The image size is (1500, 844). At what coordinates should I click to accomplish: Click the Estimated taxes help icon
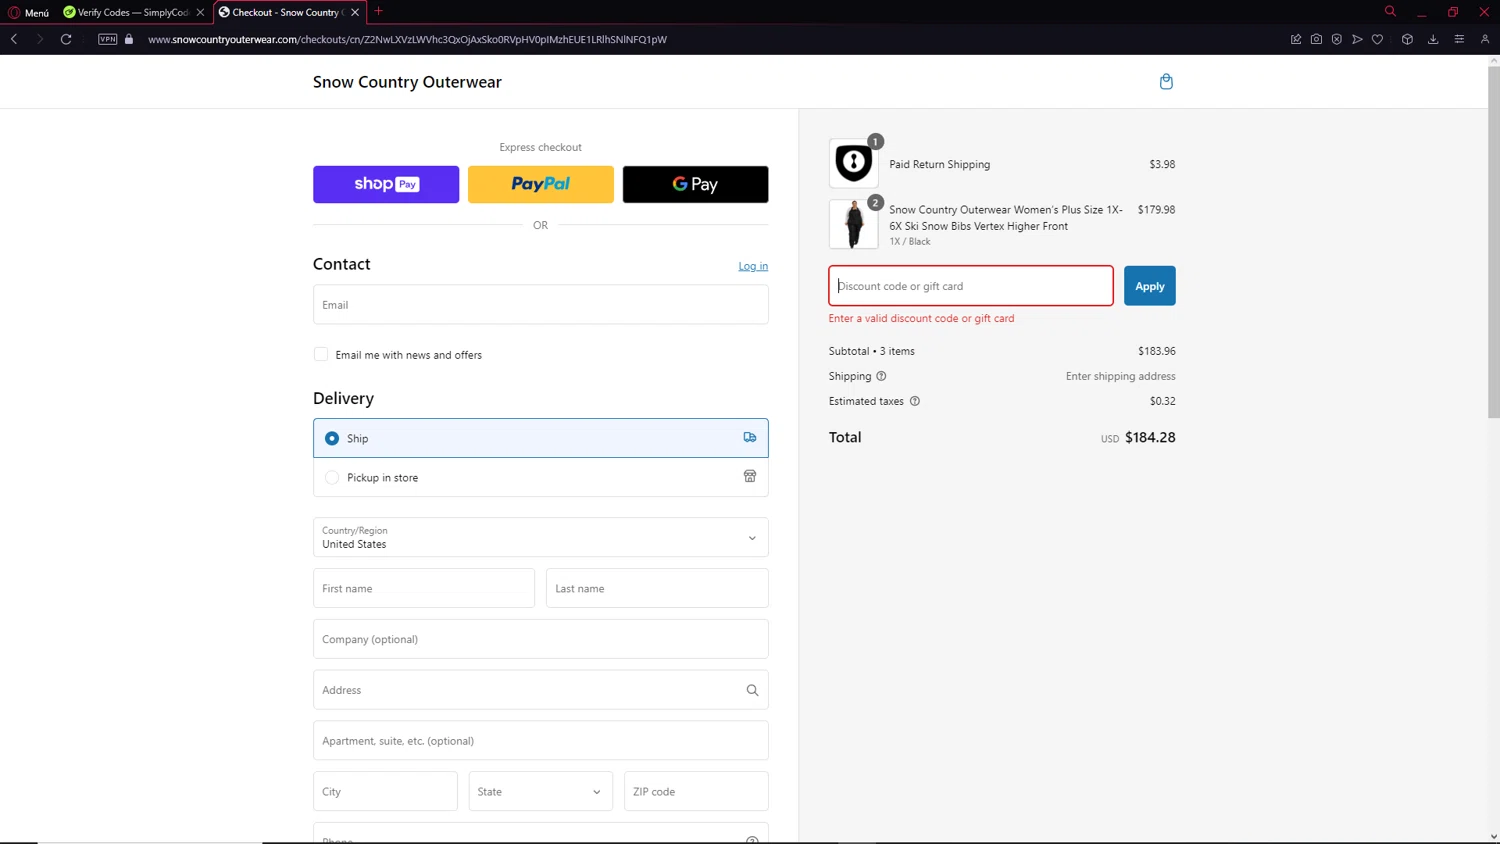(914, 401)
